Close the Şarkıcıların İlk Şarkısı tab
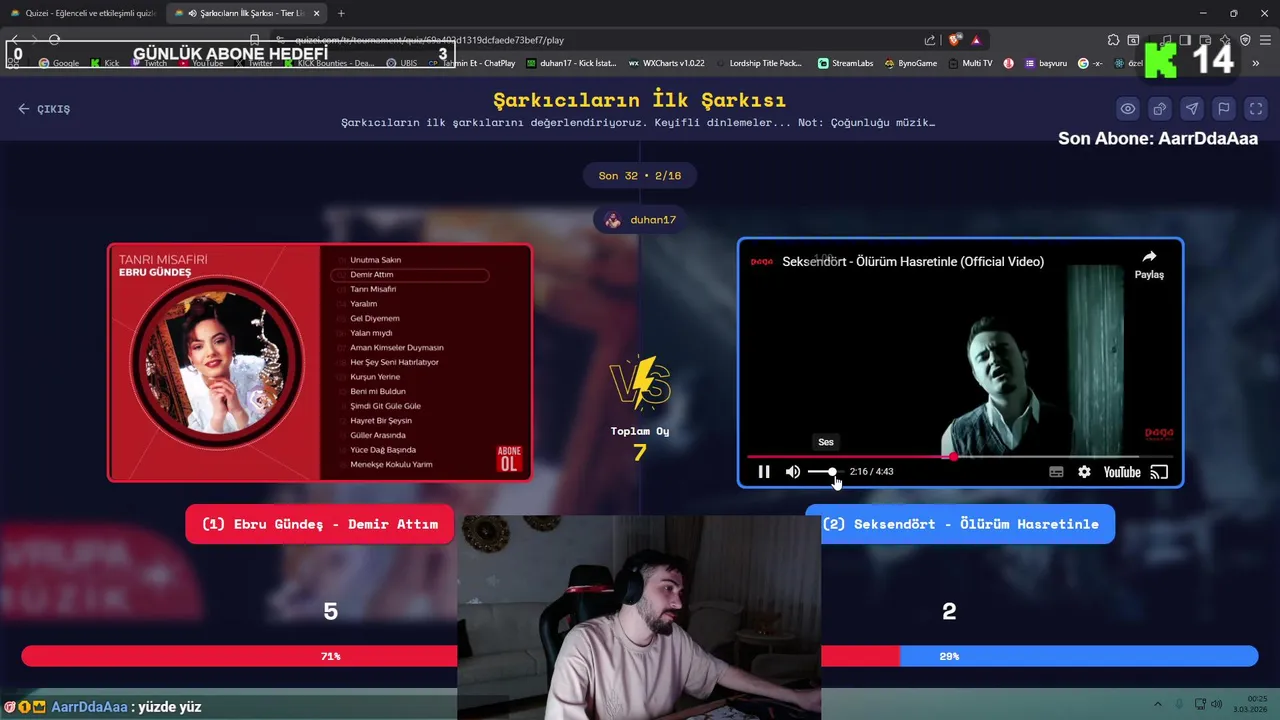This screenshot has width=1280, height=720. pyautogui.click(x=317, y=13)
